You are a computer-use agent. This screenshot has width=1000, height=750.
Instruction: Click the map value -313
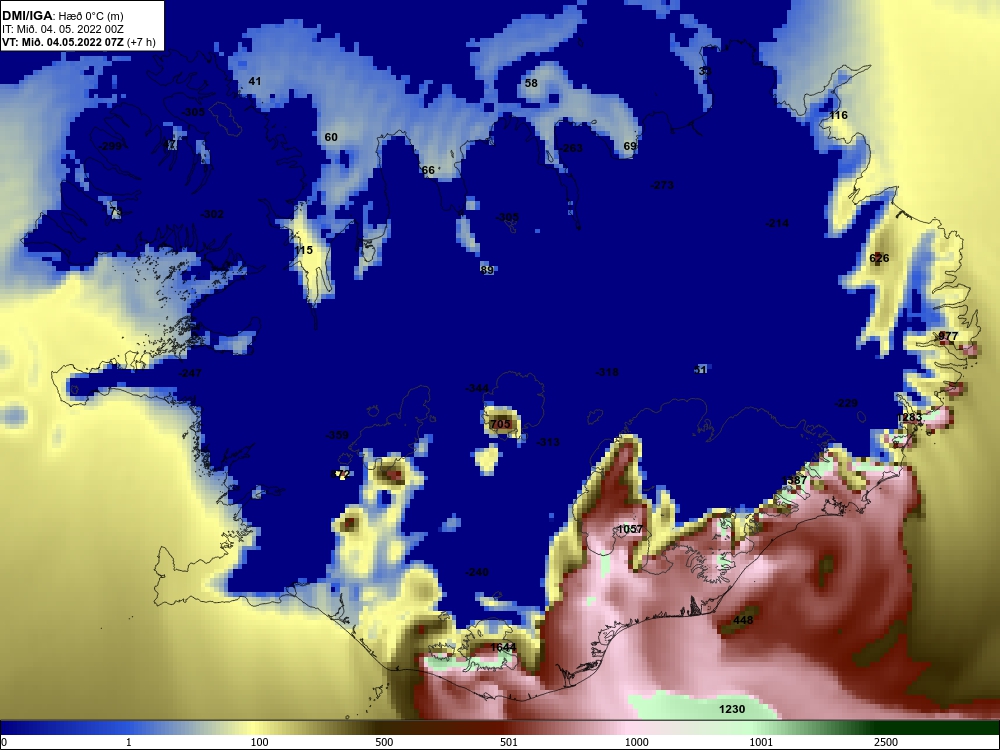click(x=548, y=442)
